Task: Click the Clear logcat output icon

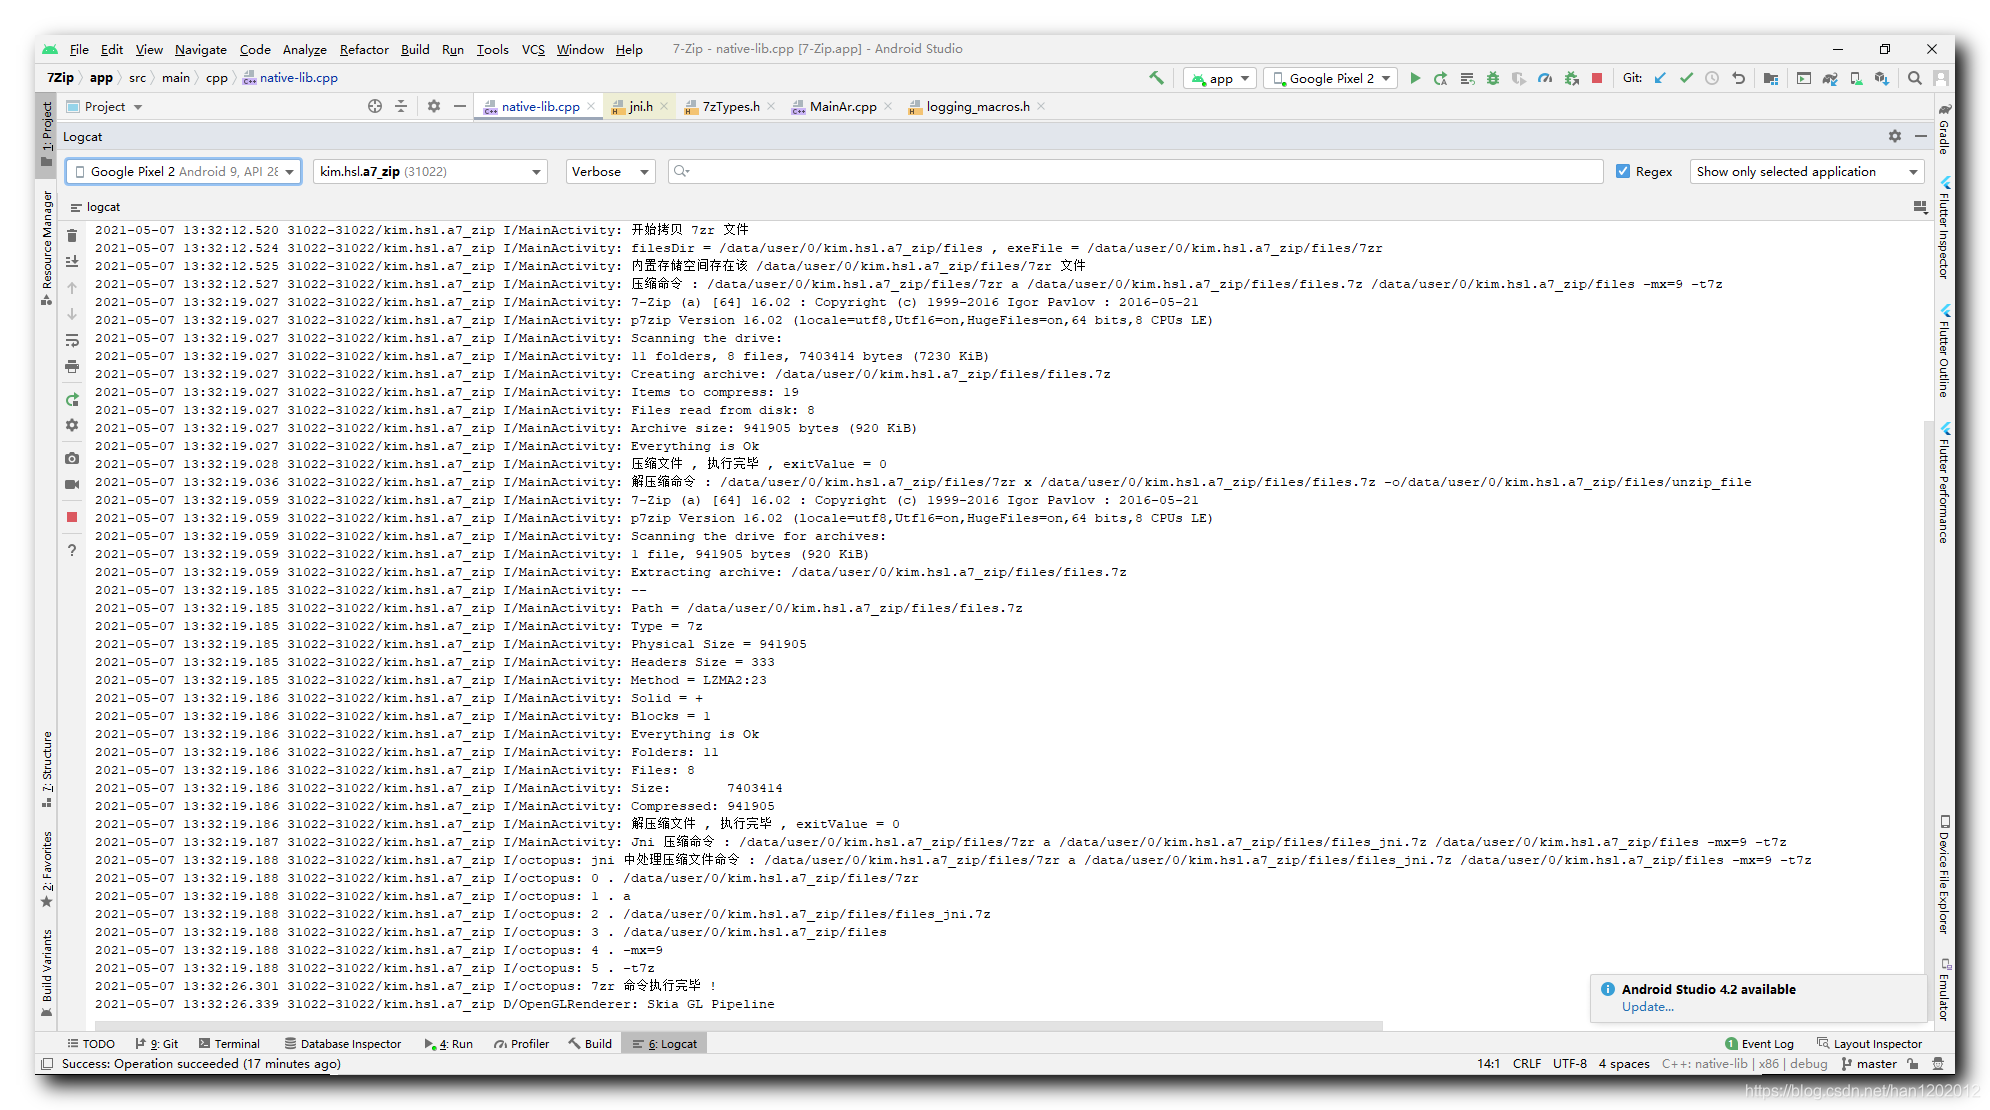Action: [x=74, y=231]
